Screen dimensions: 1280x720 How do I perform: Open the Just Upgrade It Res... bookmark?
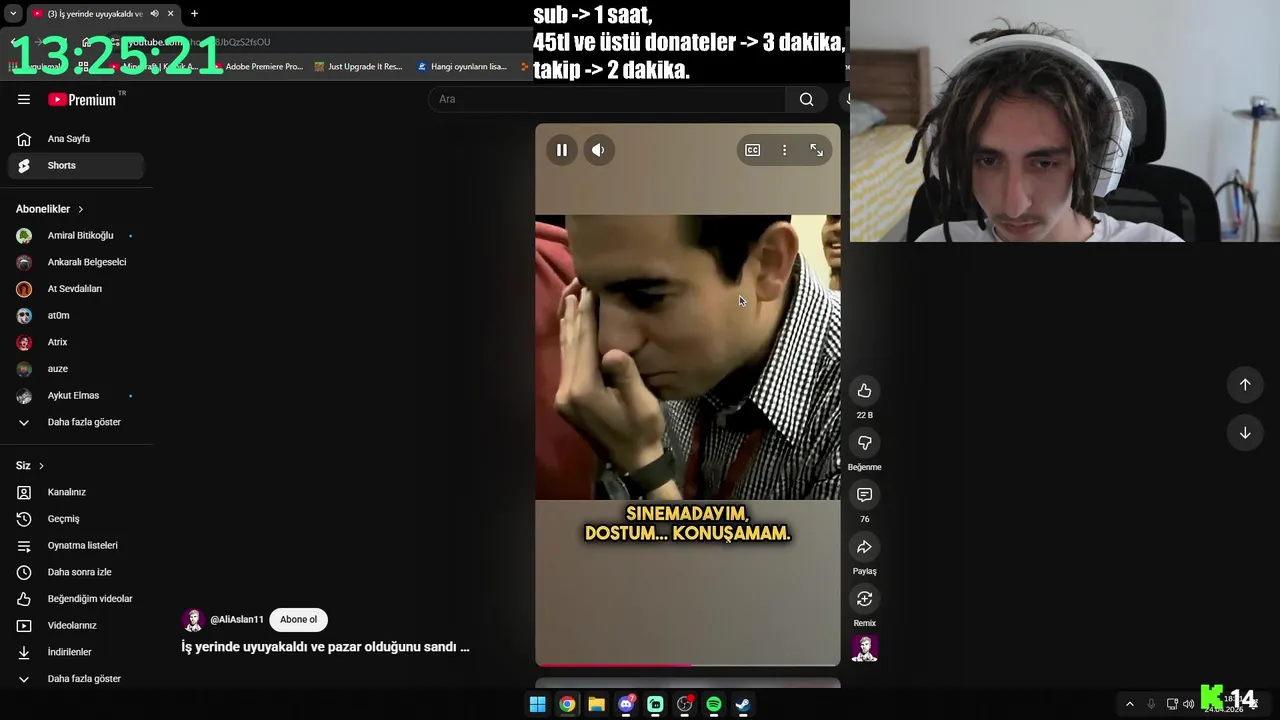point(358,67)
